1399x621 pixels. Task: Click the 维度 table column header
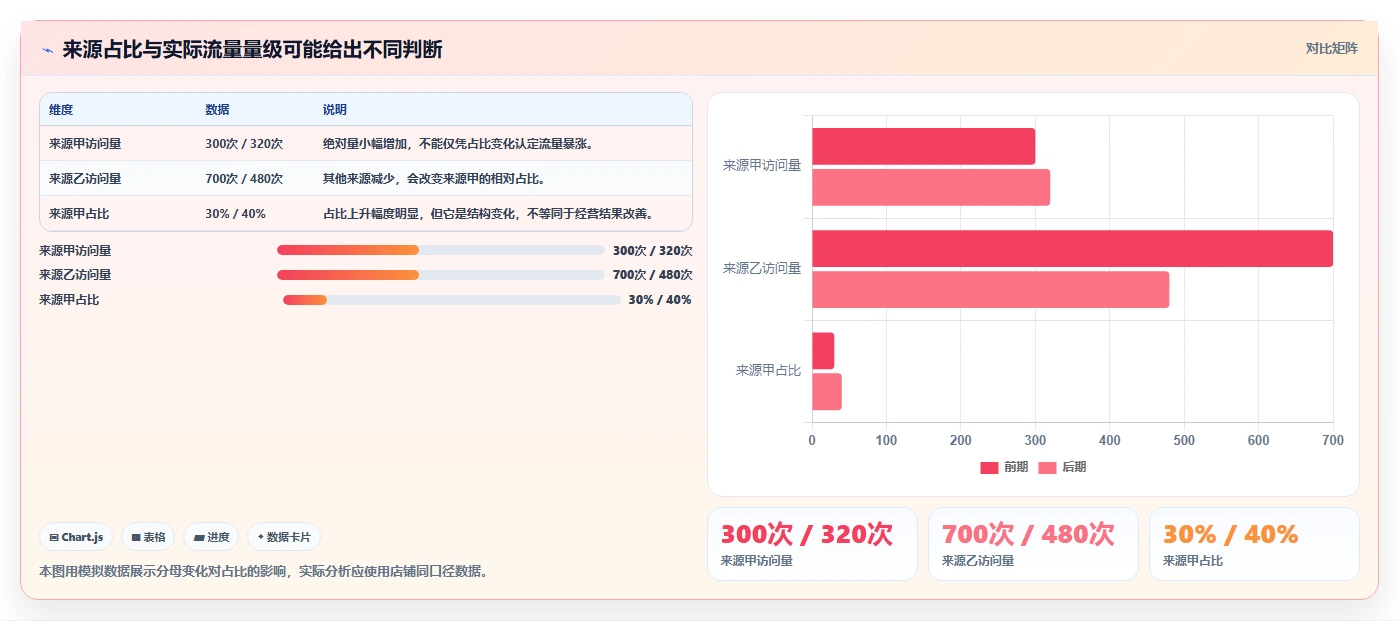pos(61,110)
